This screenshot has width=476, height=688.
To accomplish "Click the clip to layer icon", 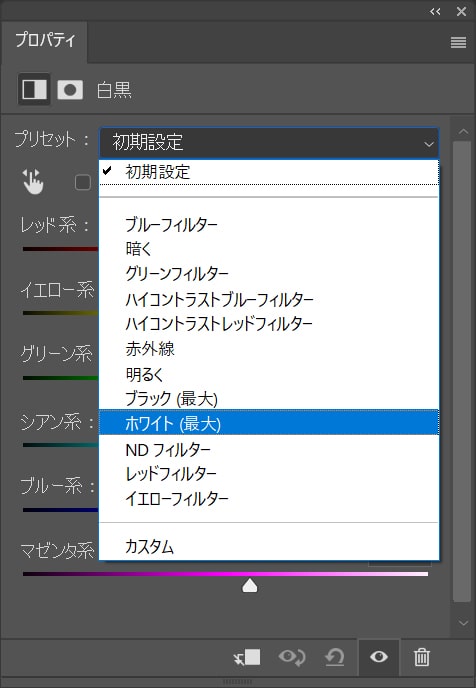I will pyautogui.click(x=247, y=657).
